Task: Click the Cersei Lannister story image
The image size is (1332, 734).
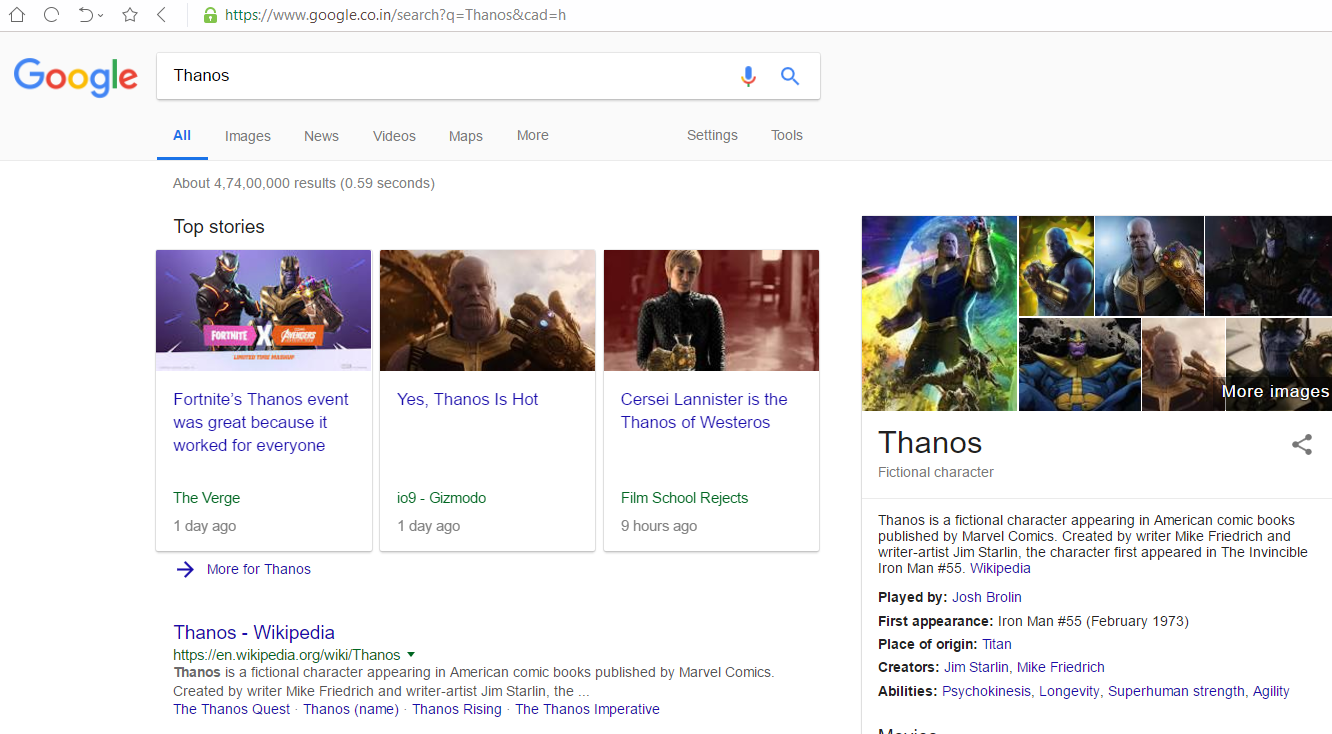Action: 711,310
